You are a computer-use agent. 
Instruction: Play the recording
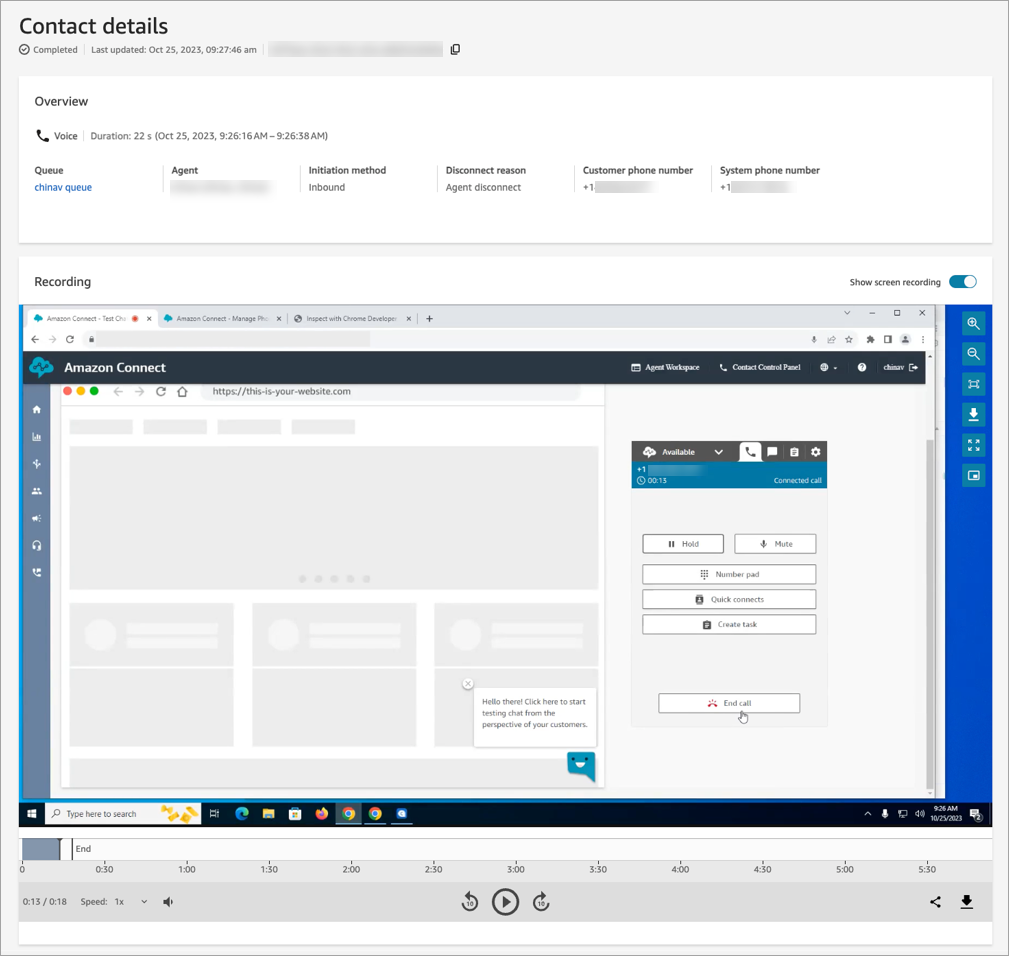pos(505,902)
